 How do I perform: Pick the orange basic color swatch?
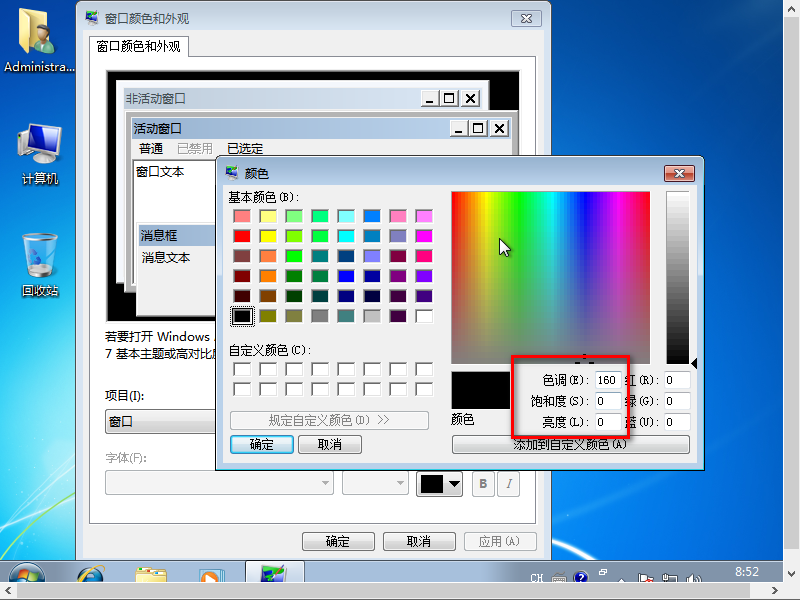(x=268, y=276)
